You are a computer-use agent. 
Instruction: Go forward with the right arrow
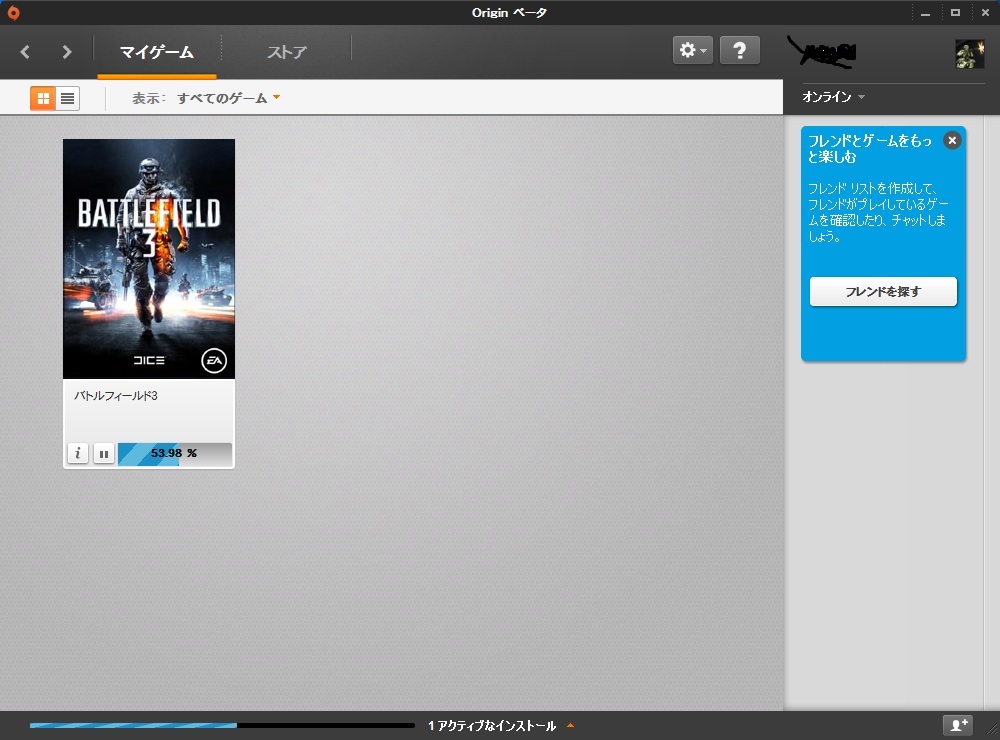(x=67, y=52)
